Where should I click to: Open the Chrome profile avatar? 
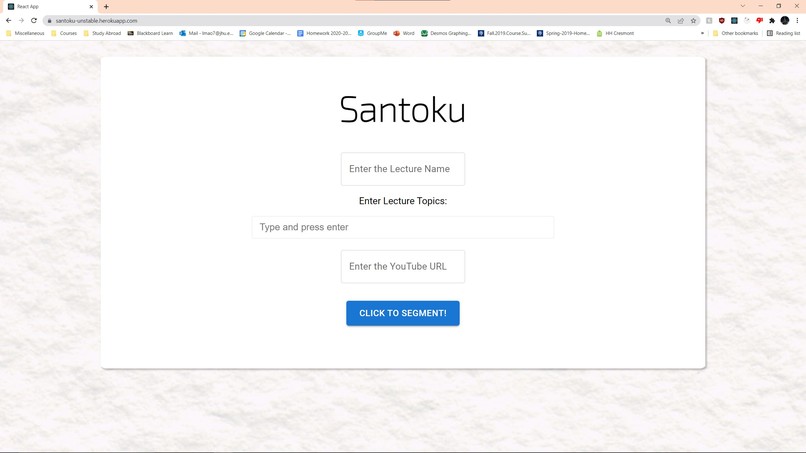click(784, 21)
